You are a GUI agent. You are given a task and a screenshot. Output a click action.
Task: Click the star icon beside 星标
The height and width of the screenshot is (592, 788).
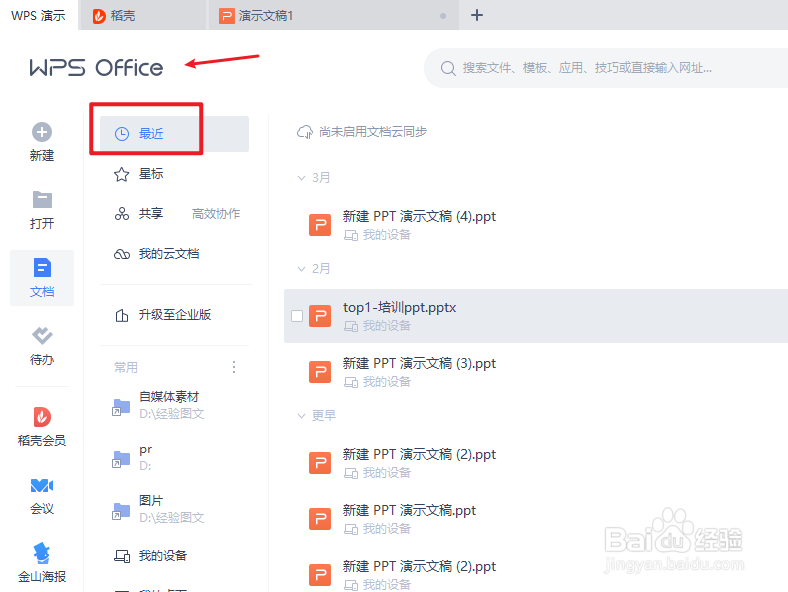pyautogui.click(x=122, y=174)
